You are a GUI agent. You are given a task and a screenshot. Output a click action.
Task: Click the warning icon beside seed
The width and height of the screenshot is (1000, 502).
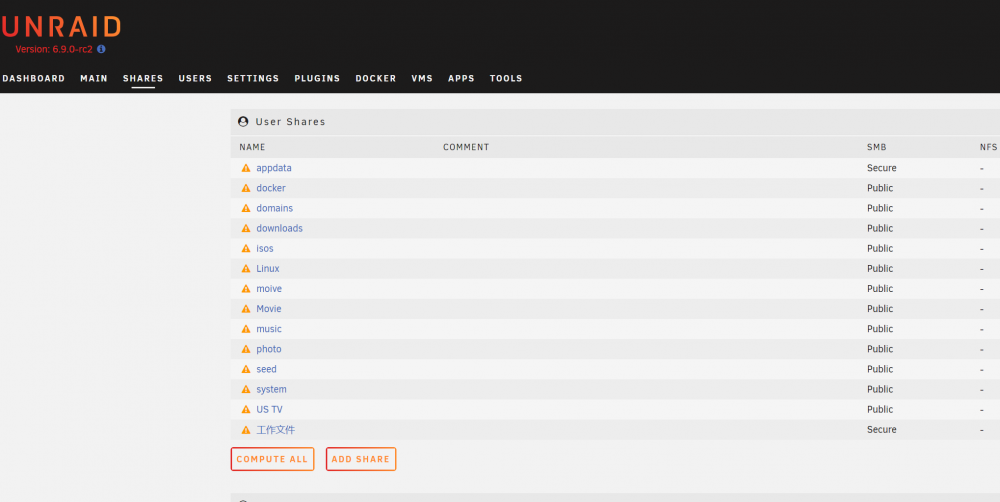click(246, 369)
